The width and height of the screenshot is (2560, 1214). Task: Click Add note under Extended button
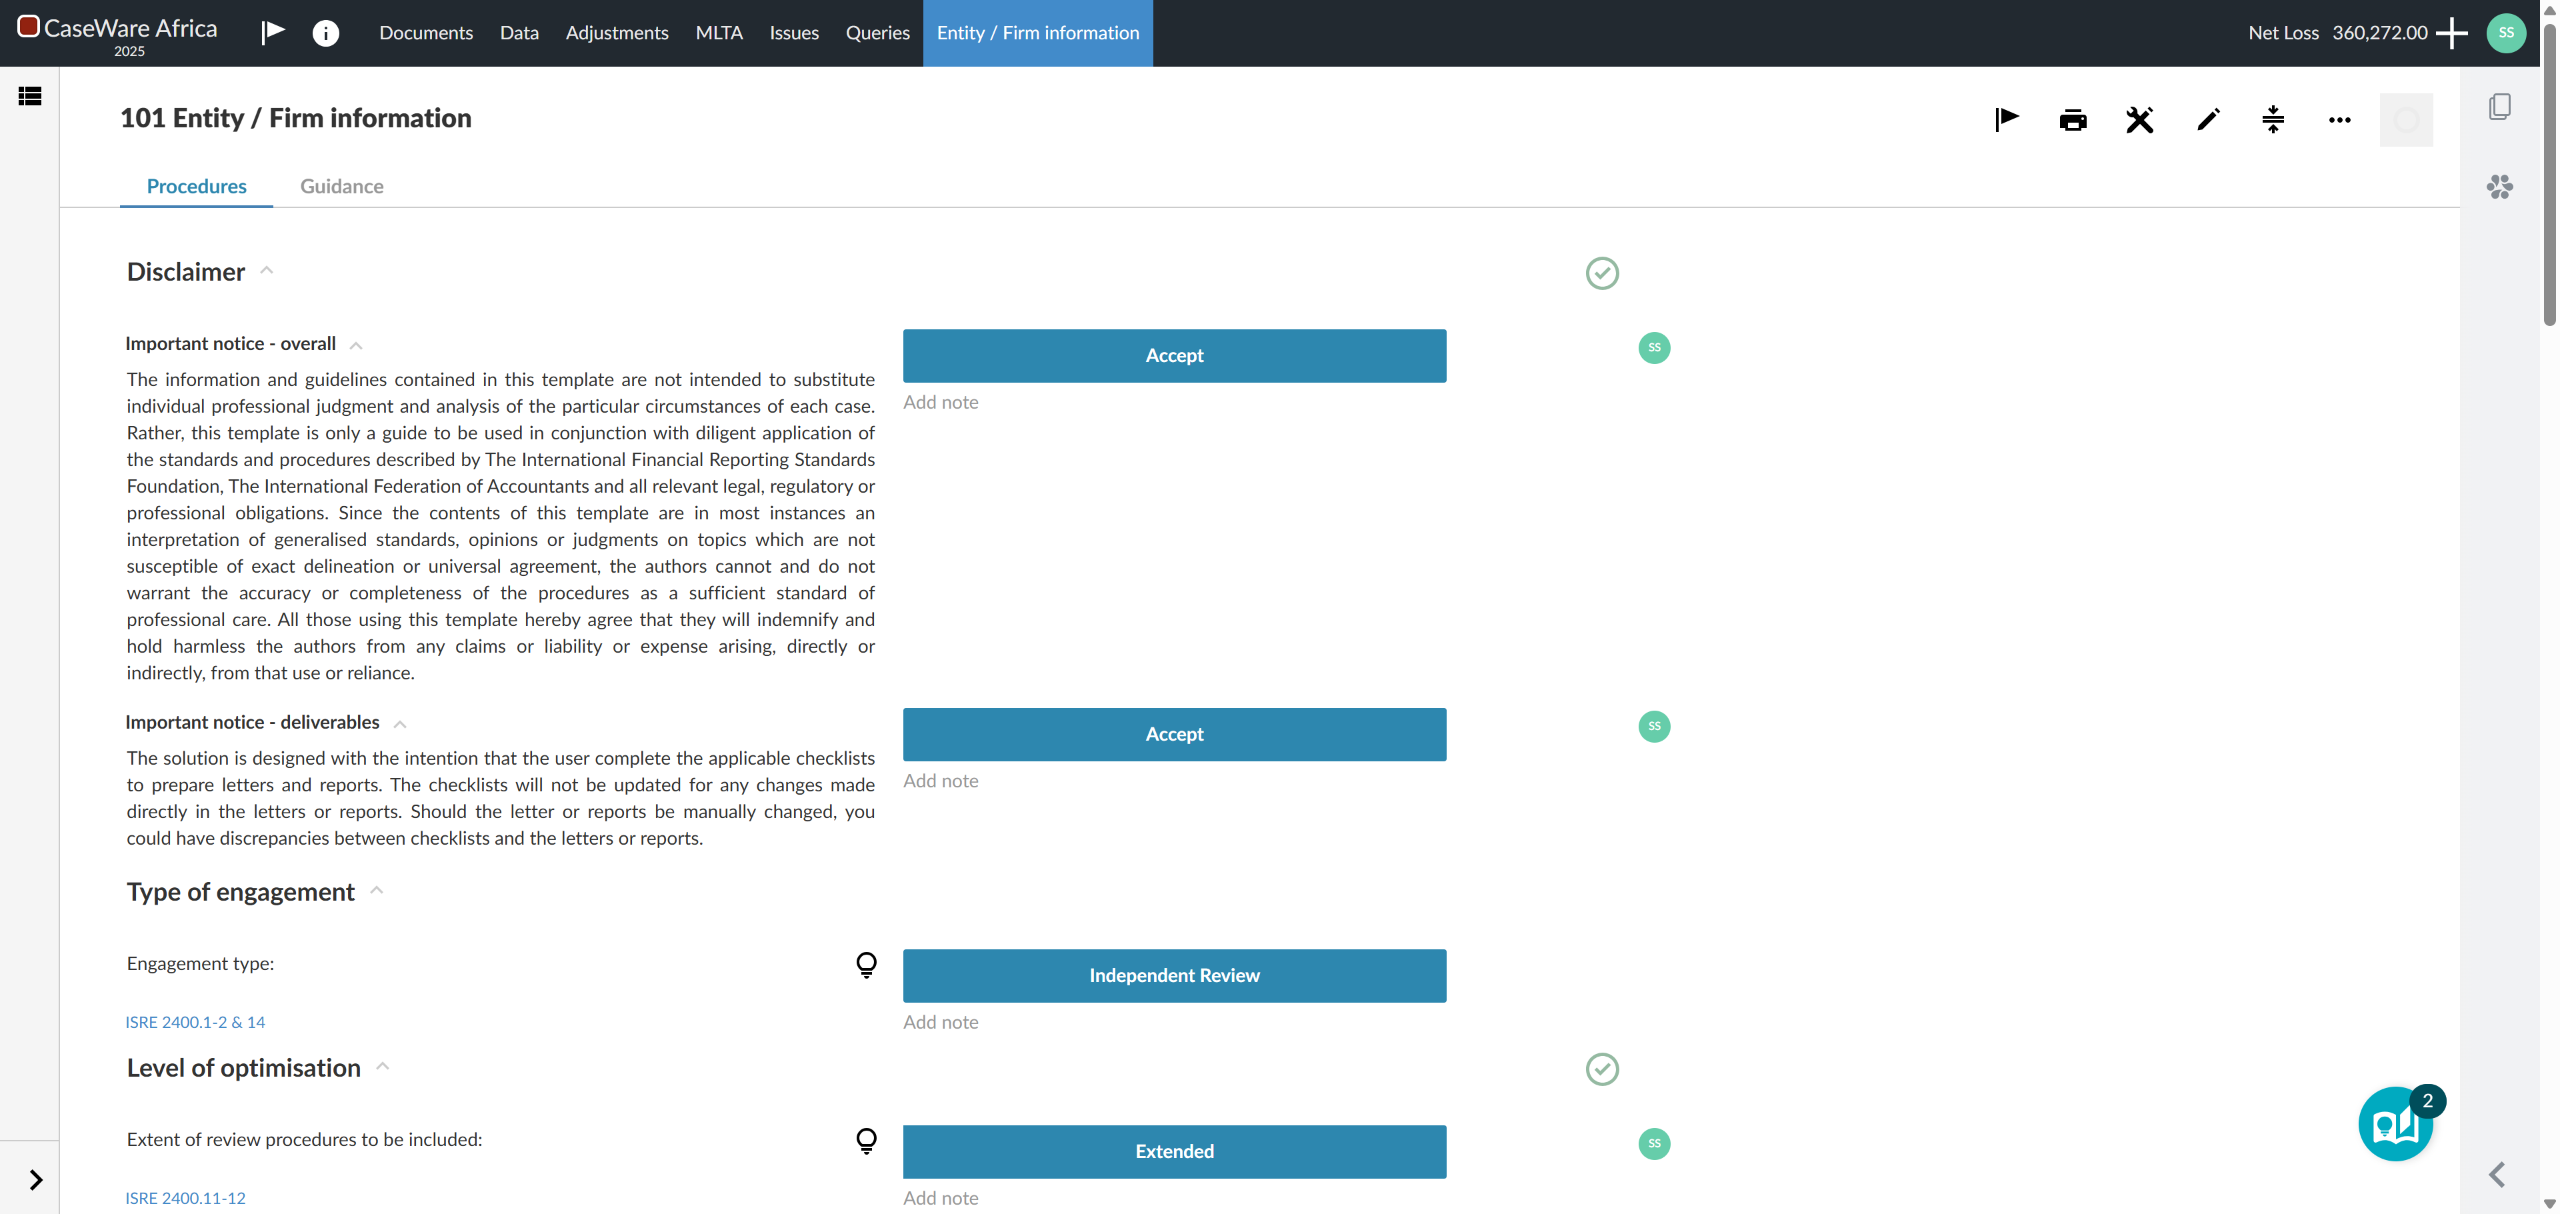point(940,1198)
